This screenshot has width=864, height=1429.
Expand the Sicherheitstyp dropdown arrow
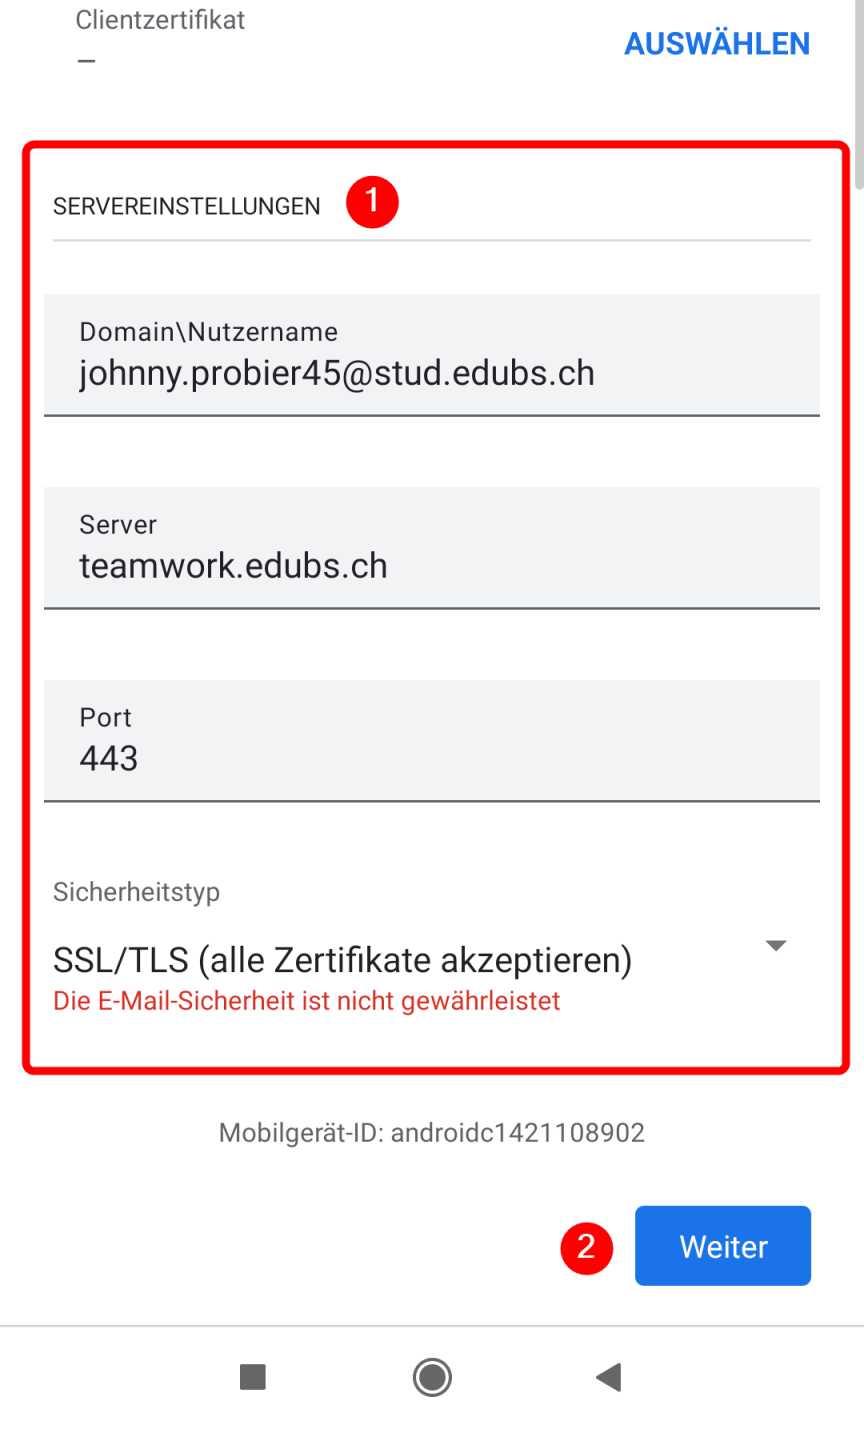(775, 946)
